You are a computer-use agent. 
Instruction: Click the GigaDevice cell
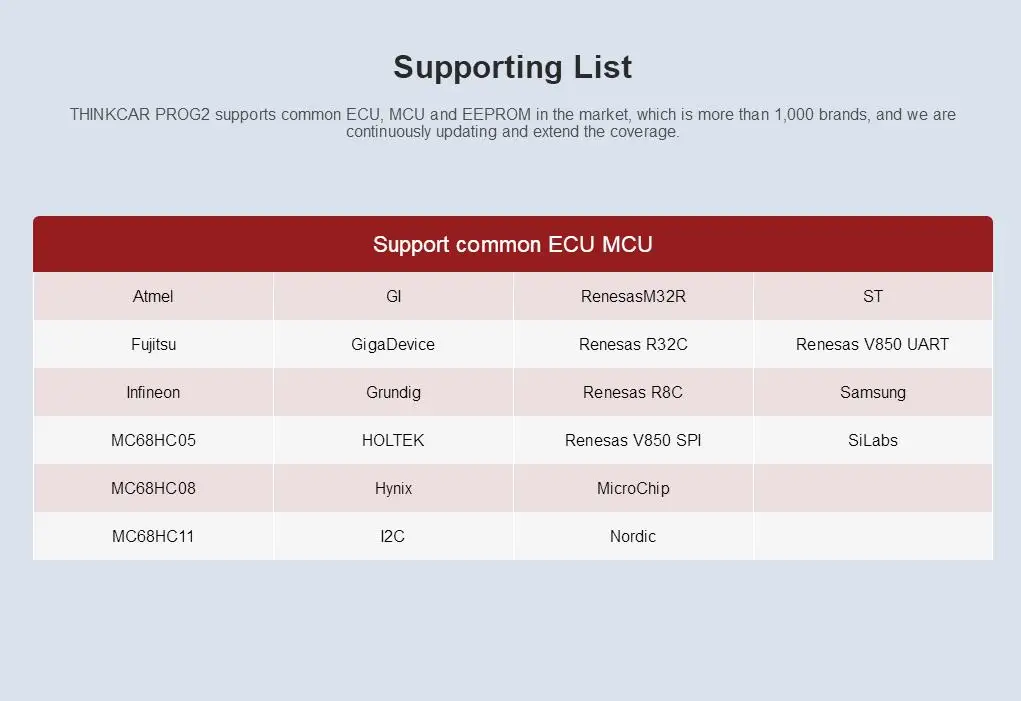393,344
